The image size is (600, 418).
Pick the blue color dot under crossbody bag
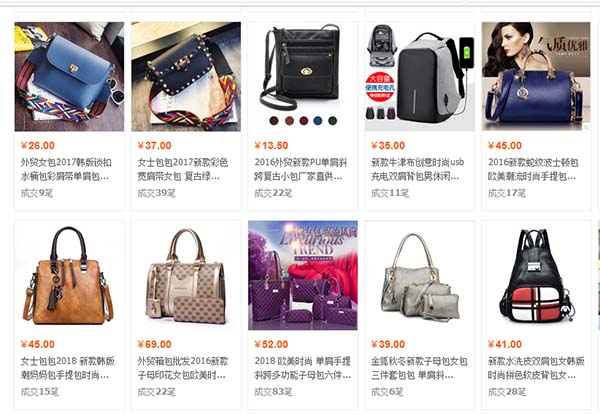pos(318,121)
